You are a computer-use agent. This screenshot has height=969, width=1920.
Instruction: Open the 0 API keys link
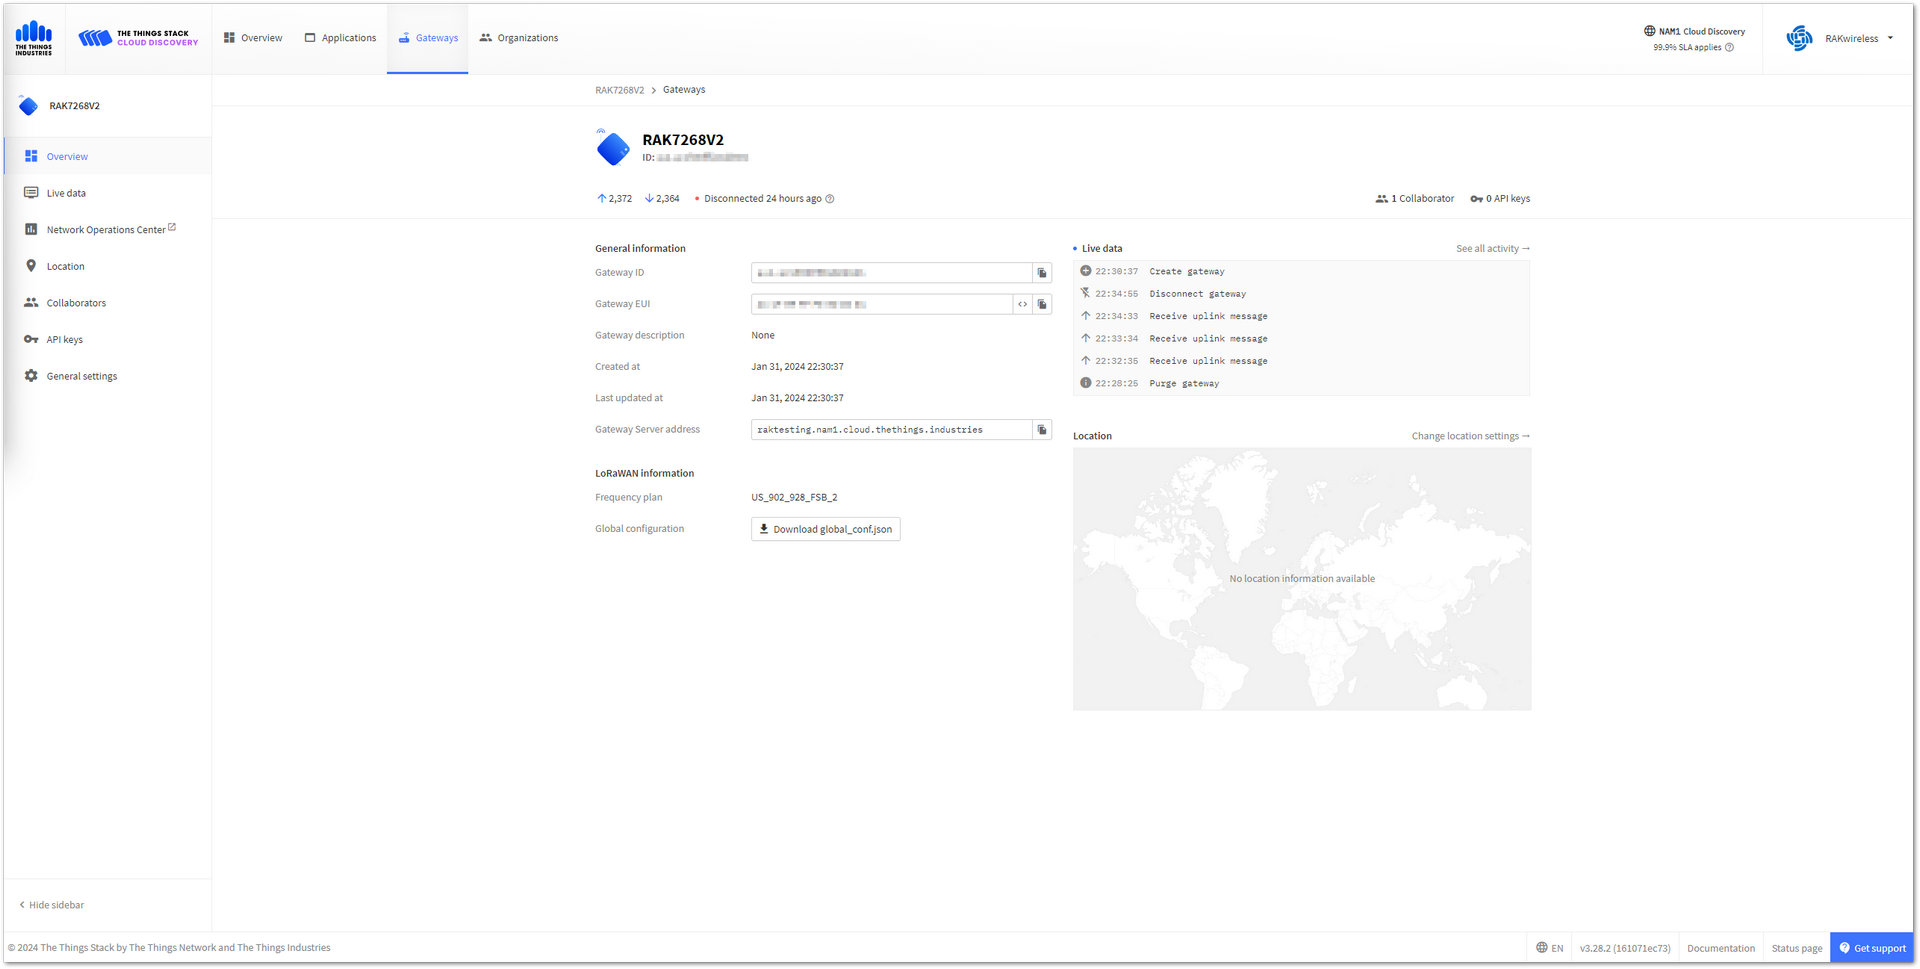[x=1500, y=199]
